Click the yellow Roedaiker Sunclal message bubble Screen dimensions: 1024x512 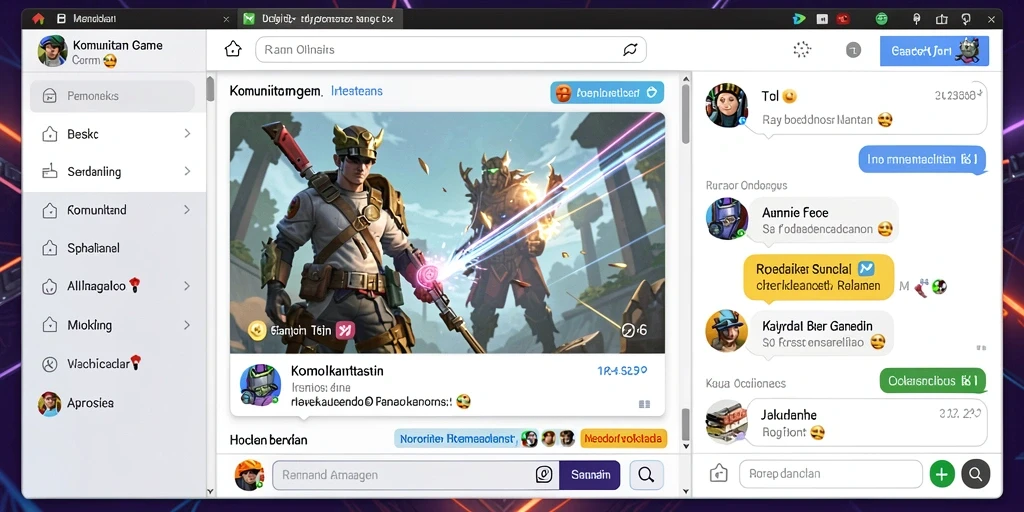click(818, 277)
